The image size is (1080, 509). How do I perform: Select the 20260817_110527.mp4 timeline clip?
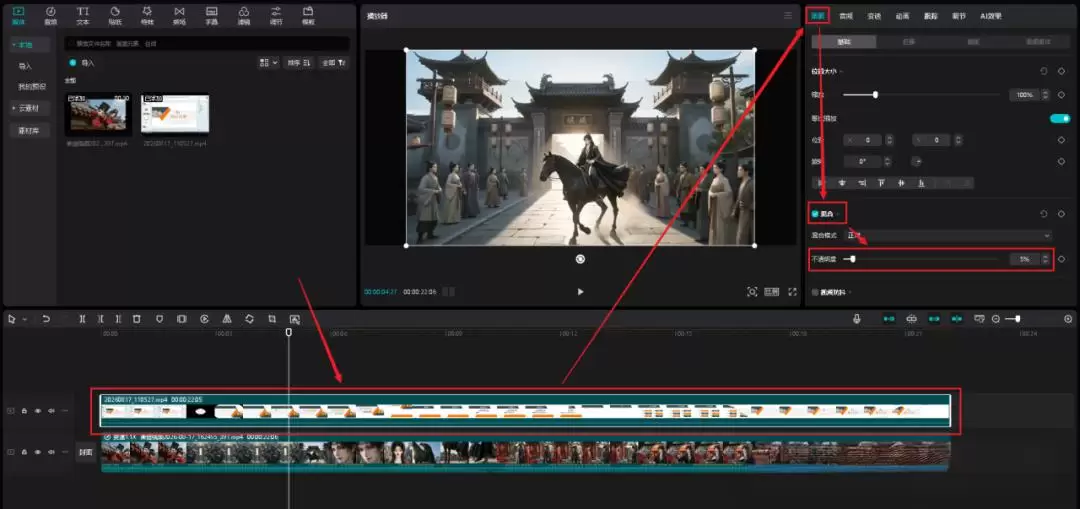tap(526, 411)
